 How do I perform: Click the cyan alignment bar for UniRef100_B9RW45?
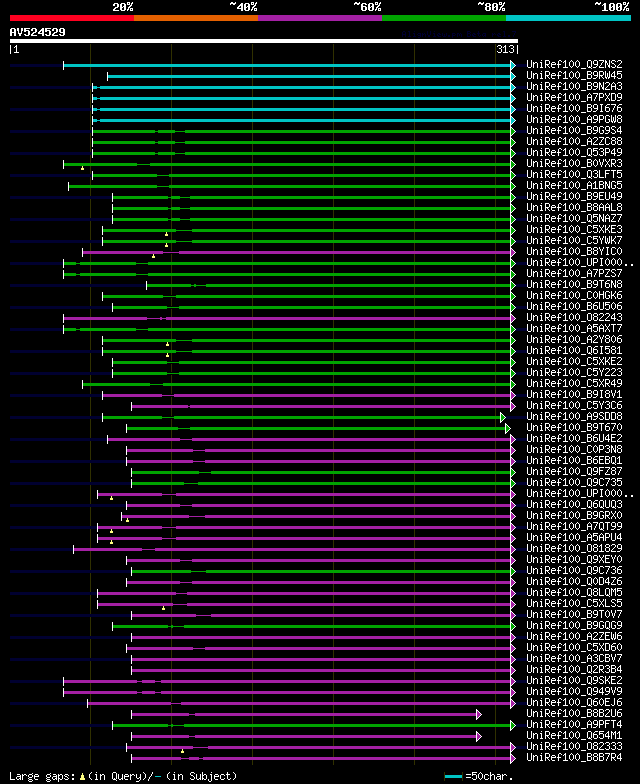pos(309,76)
